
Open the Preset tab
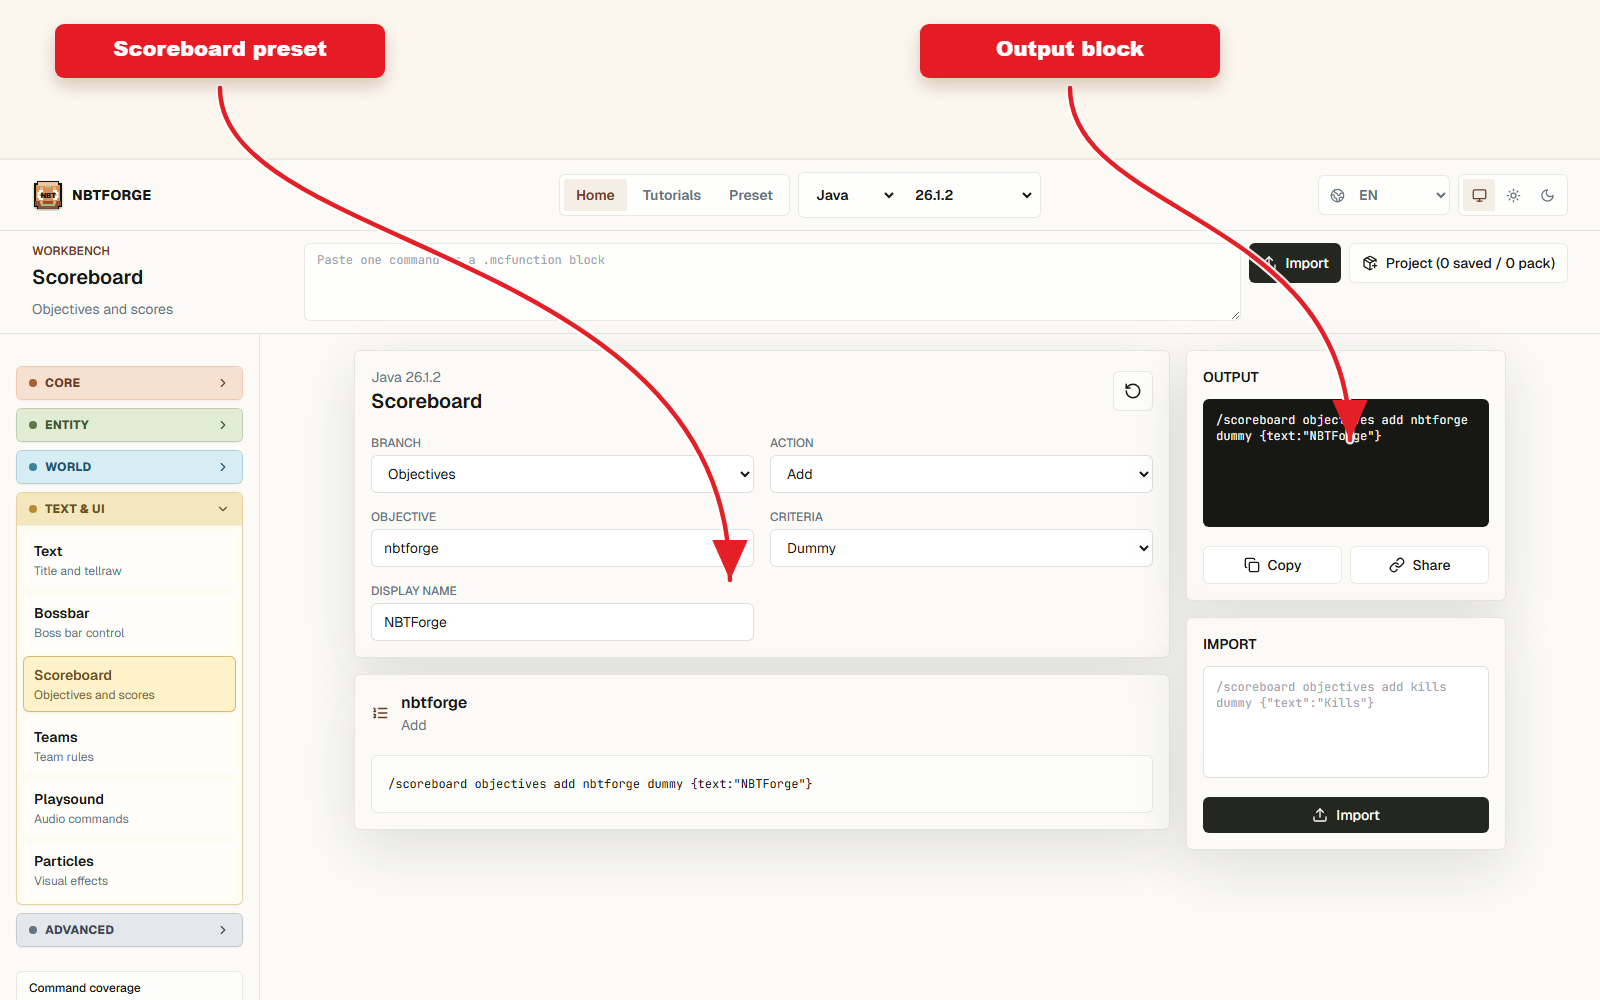[751, 195]
